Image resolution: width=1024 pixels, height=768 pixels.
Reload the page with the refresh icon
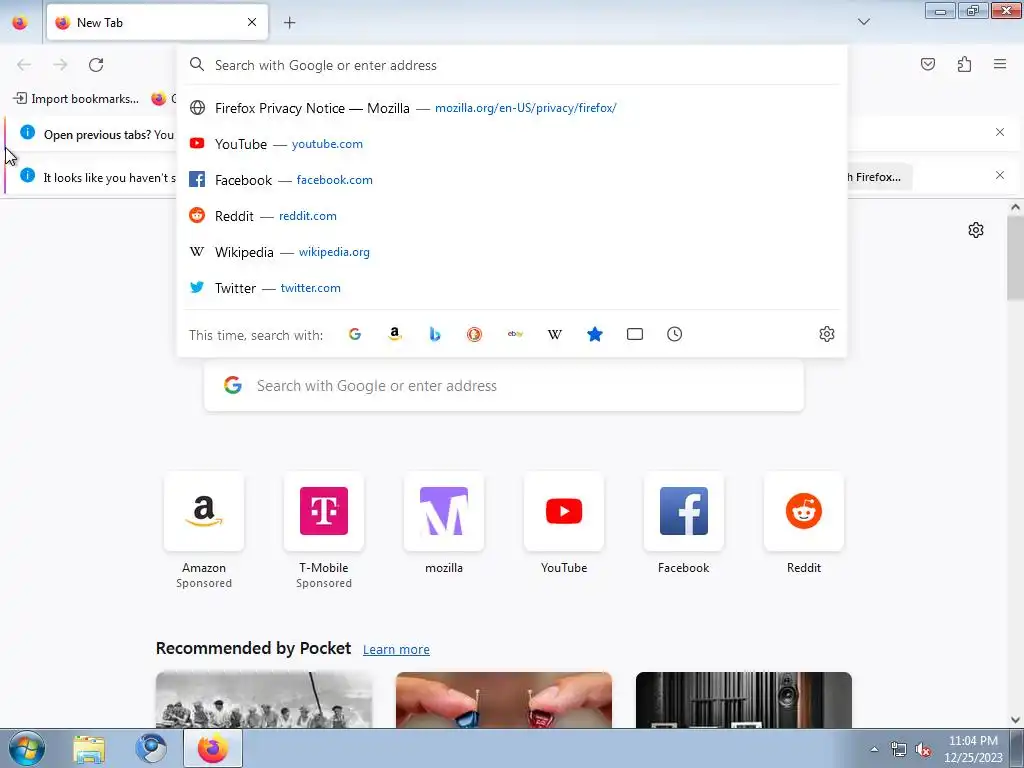click(x=96, y=65)
